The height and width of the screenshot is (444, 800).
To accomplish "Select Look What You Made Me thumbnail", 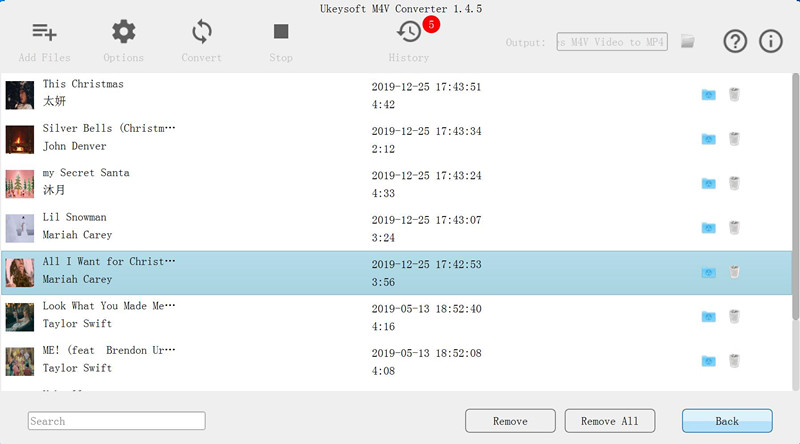I will [x=20, y=317].
